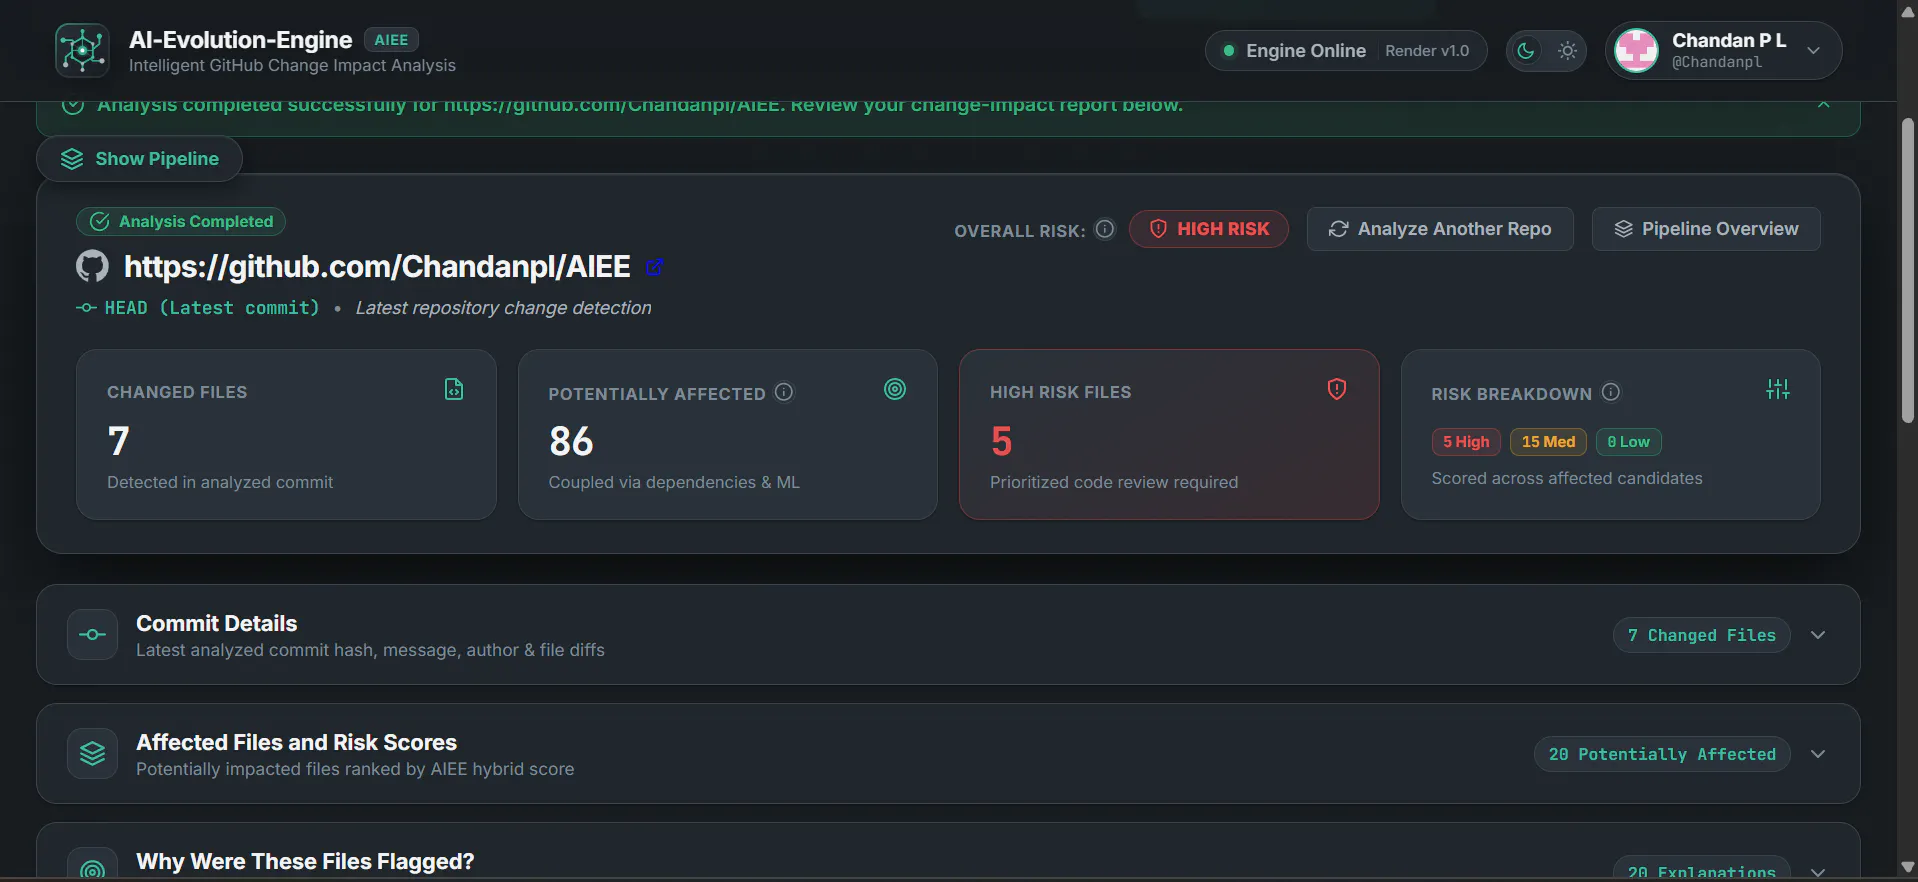Click the GitHub logo beside repository URL
Screen dimensions: 1918x882
(x=92, y=267)
